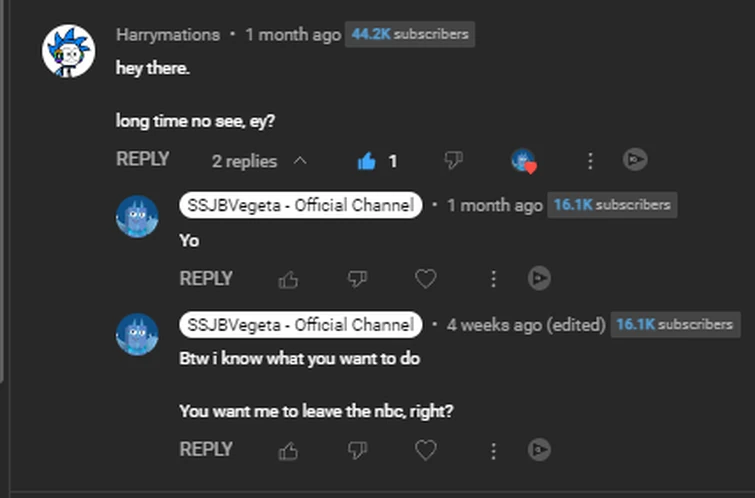The width and height of the screenshot is (755, 498).
Task: Open three-dot menu on 'leave the nbc' reply
Action: (x=493, y=451)
